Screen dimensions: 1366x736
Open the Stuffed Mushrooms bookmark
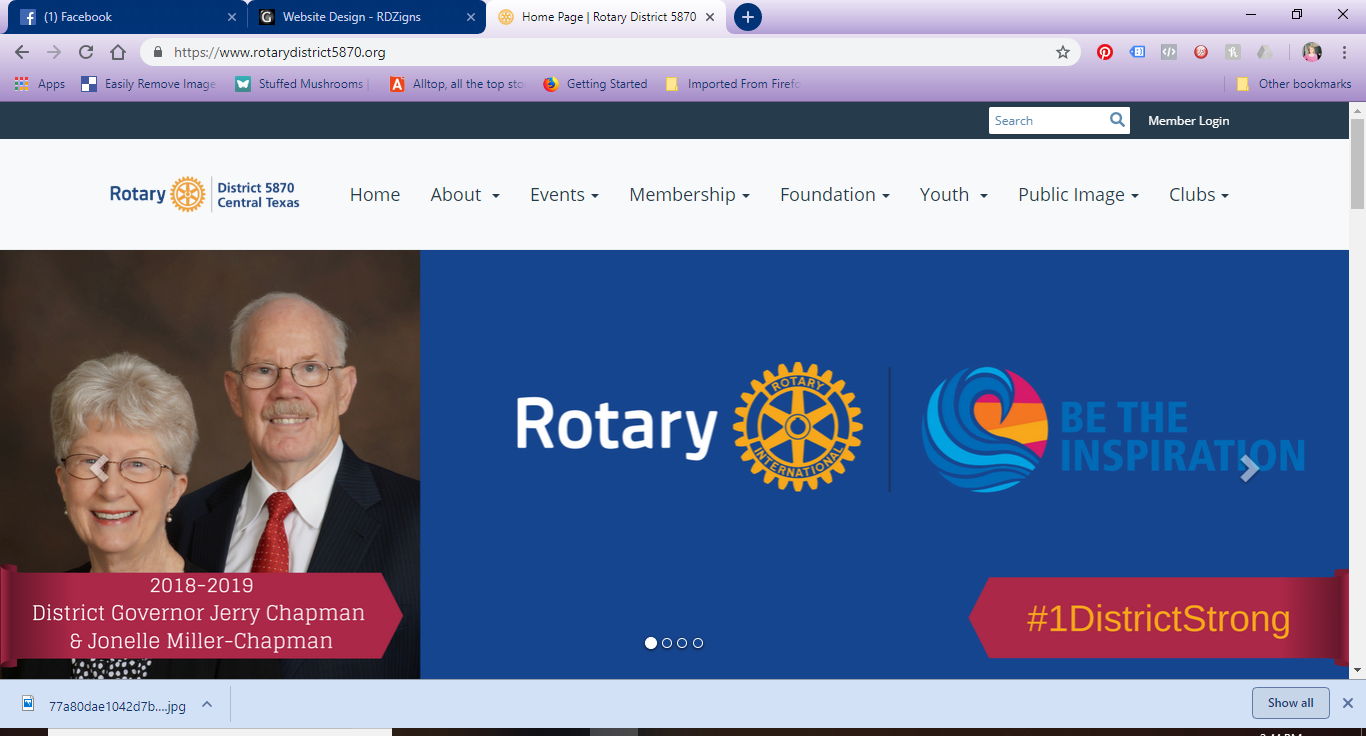click(x=302, y=84)
